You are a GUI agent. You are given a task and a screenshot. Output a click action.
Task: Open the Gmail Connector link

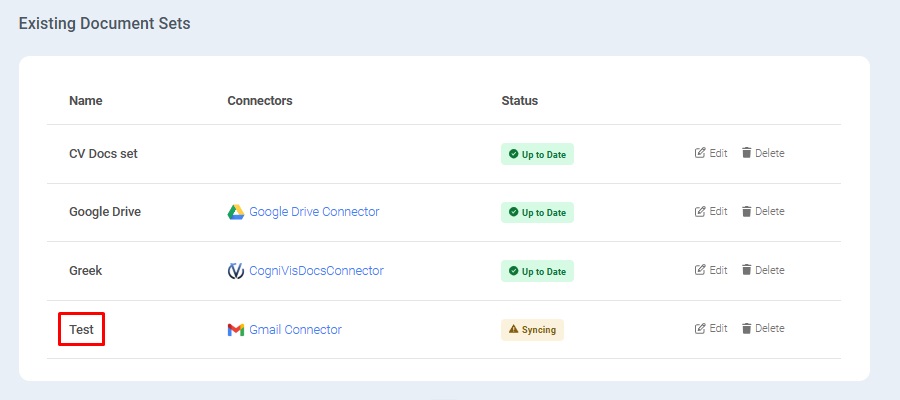(x=296, y=330)
